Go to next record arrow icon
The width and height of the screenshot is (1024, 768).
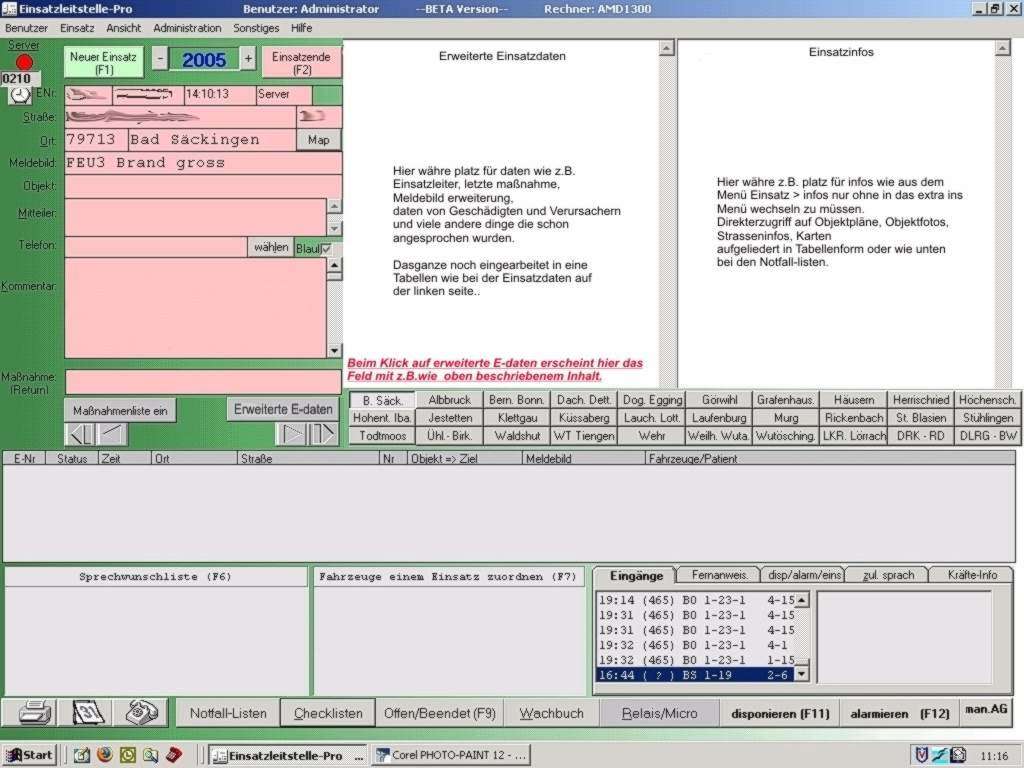point(291,434)
